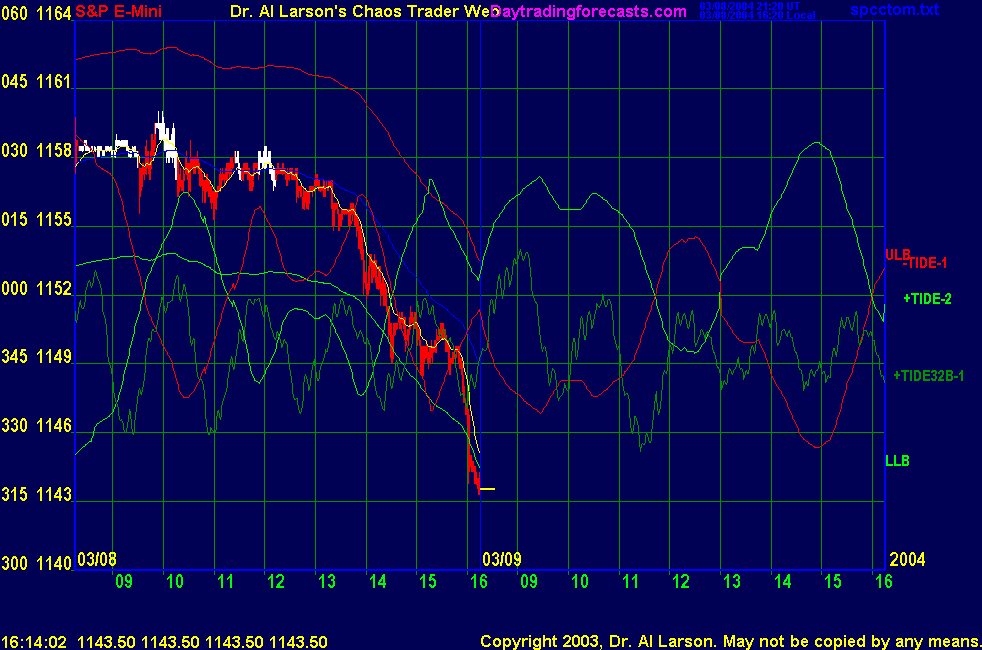
Task: Click the yellow last-price marker line
Action: pos(488,488)
